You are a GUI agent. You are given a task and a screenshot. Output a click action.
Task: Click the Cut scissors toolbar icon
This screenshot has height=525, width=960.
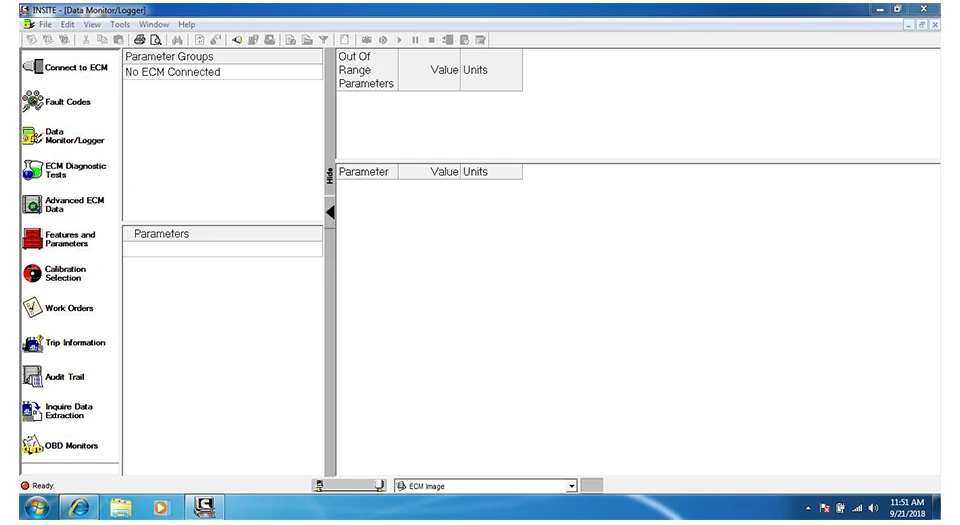pos(86,40)
